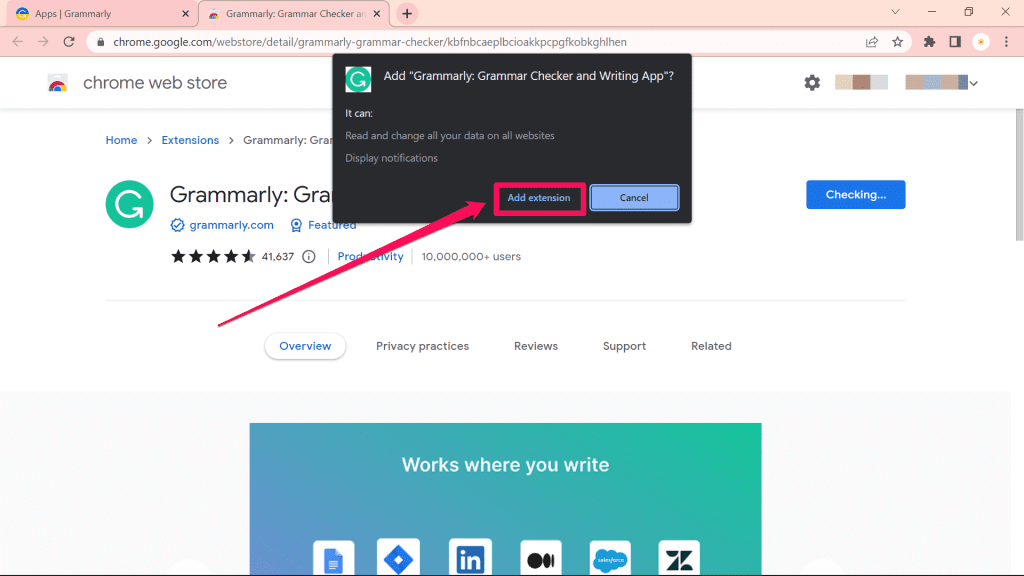
Task: Expand the account theme dropdown arrow
Action: pyautogui.click(x=973, y=83)
